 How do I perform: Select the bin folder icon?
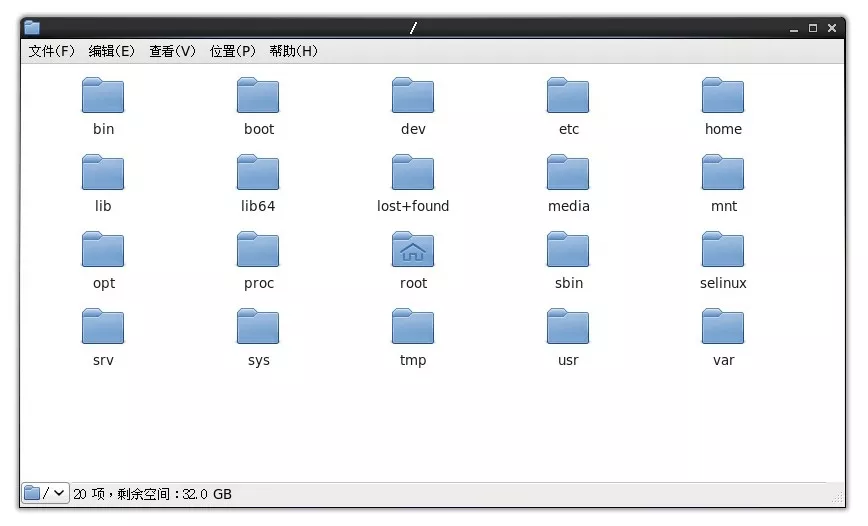(x=103, y=95)
